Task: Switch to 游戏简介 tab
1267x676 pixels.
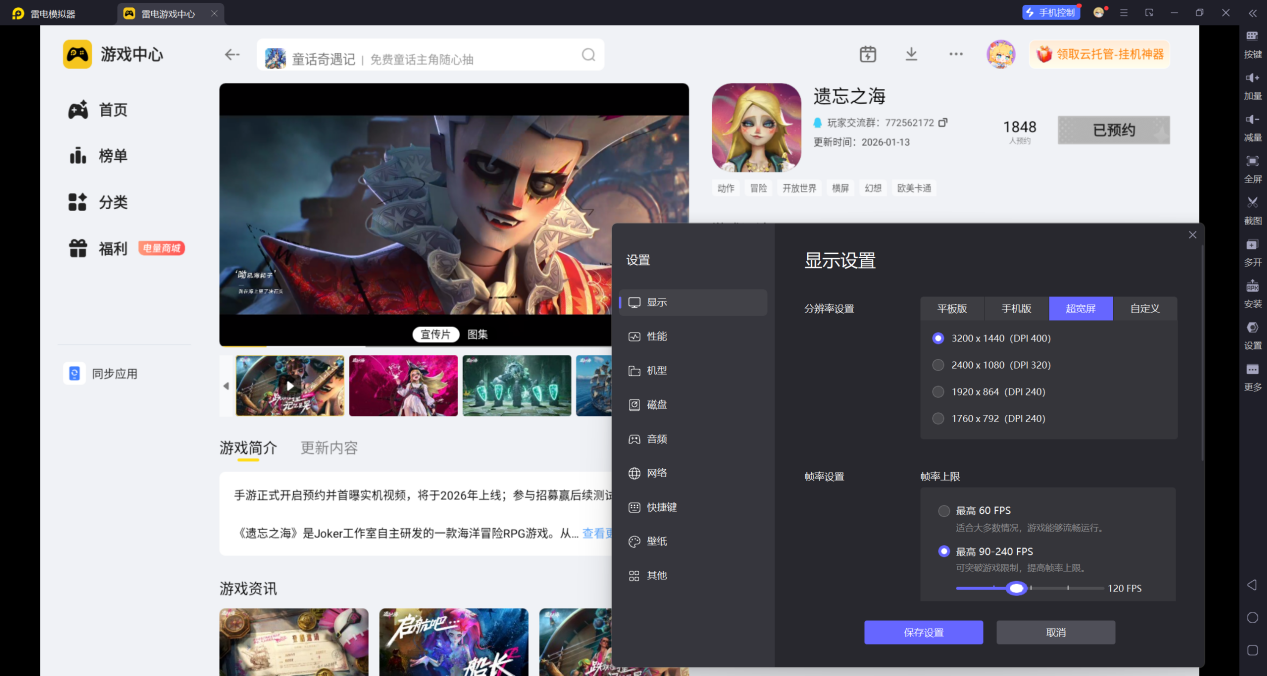Action: tap(248, 448)
